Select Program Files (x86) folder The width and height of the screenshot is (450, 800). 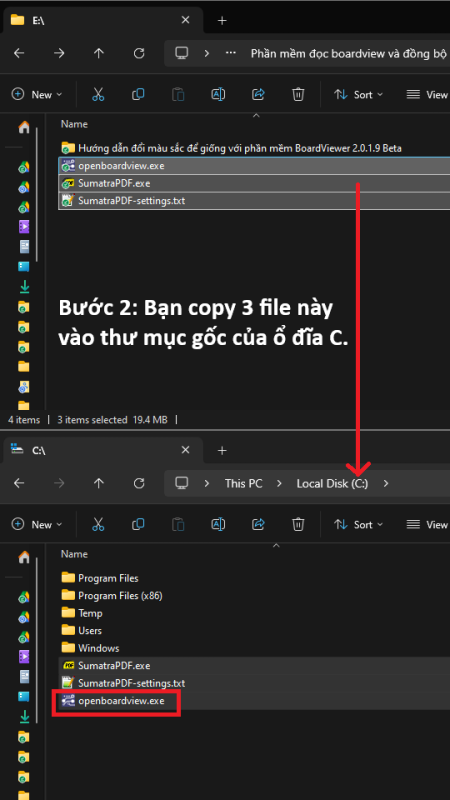coord(112,595)
